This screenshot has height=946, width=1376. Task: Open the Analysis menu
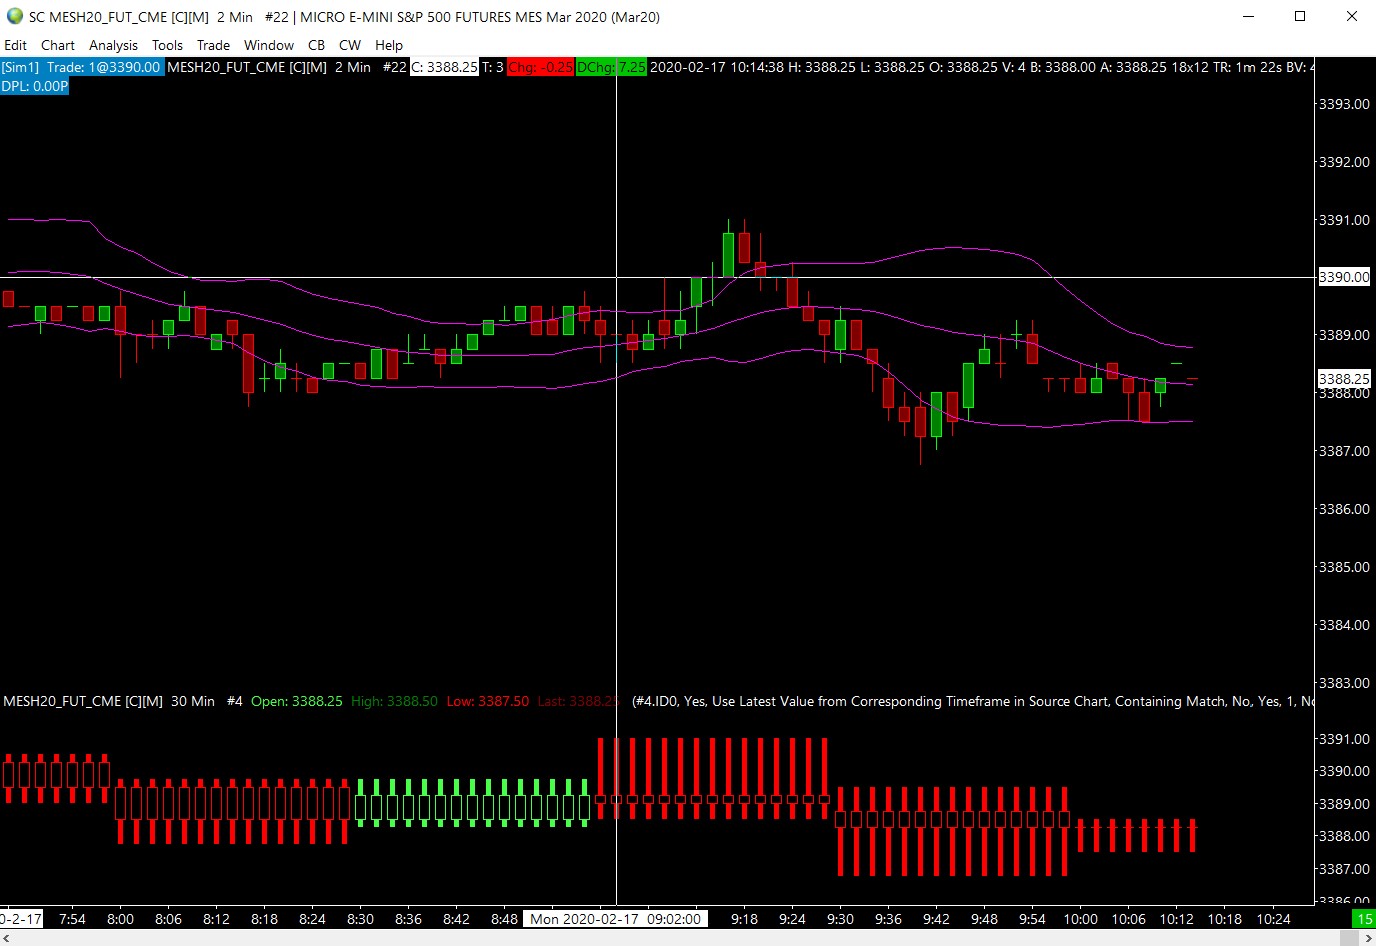coord(113,45)
